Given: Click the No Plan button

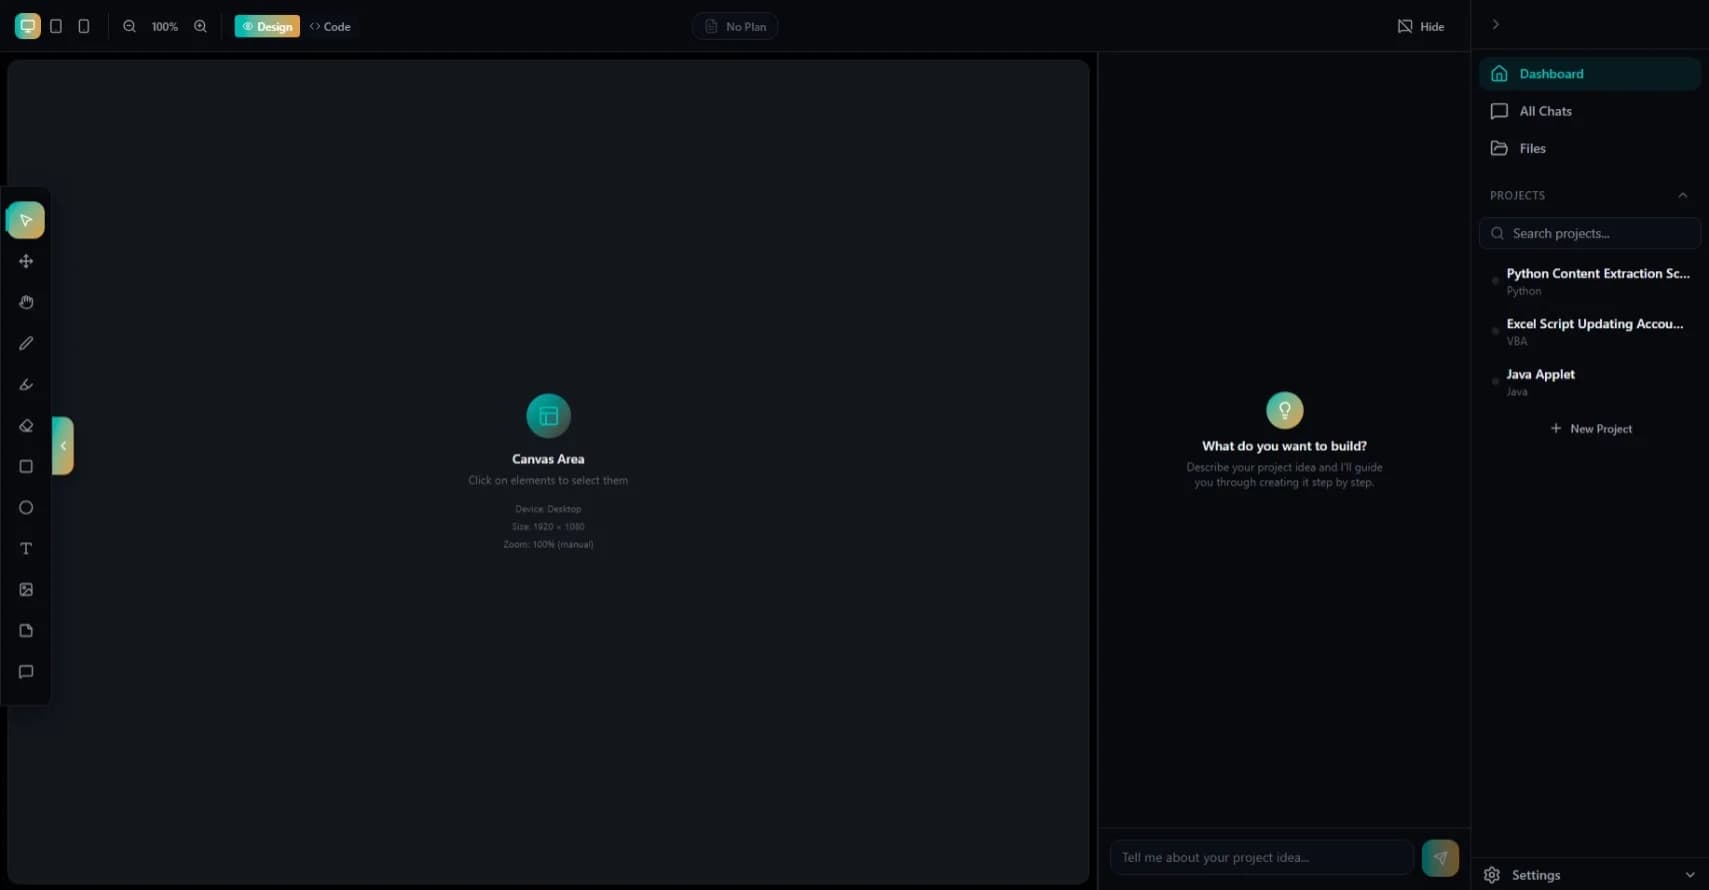Looking at the screenshot, I should point(735,26).
